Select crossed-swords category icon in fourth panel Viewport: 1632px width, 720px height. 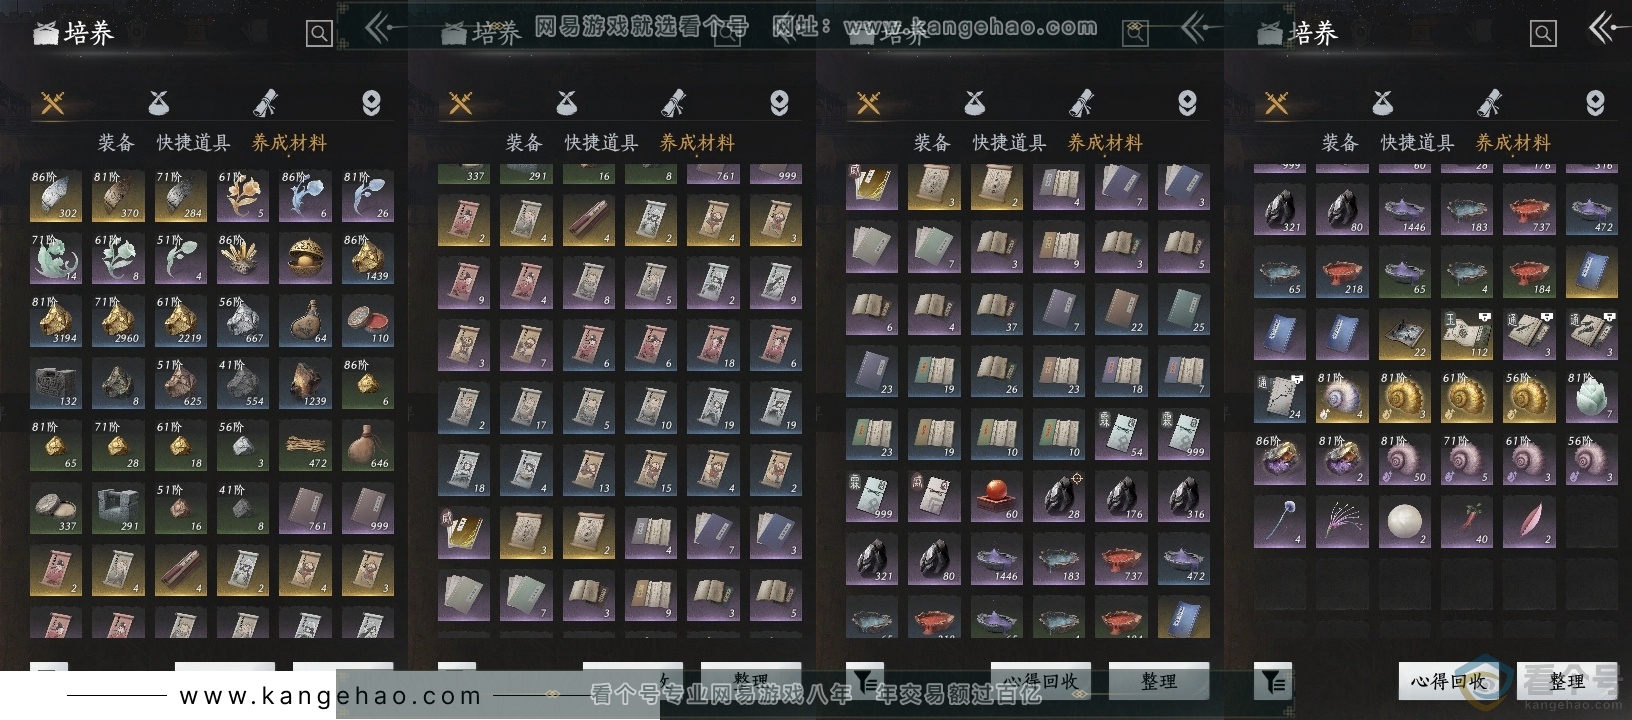pos(1276,102)
